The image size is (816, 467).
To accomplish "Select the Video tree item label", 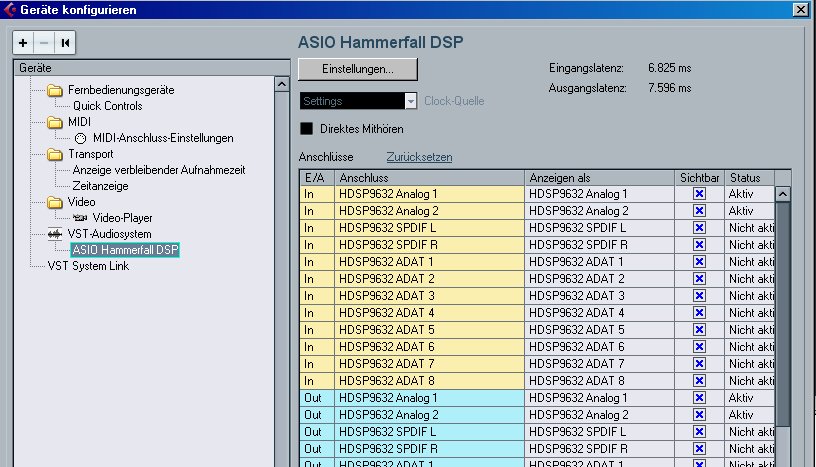I will (x=81, y=202).
